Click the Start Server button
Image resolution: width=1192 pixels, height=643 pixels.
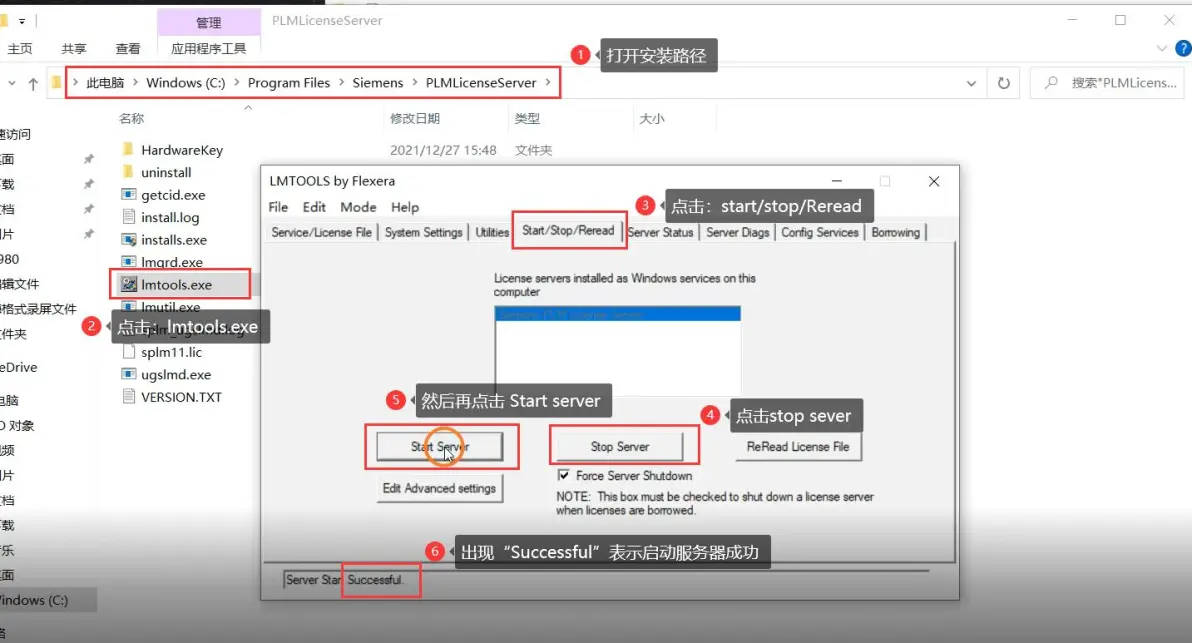(439, 446)
